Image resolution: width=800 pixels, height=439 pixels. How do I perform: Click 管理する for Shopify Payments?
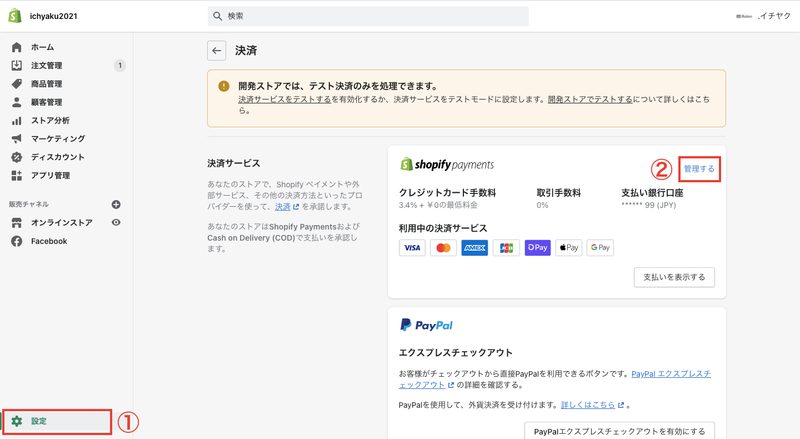point(699,169)
